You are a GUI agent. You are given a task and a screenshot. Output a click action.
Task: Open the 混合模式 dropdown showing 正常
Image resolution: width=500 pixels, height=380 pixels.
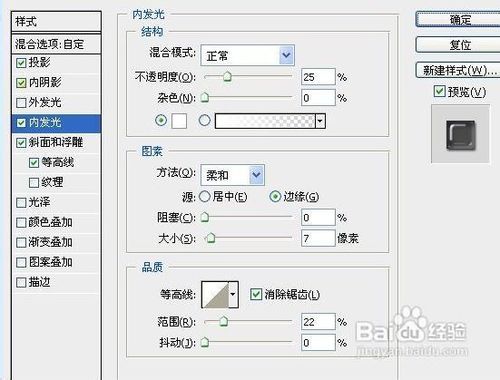point(248,55)
